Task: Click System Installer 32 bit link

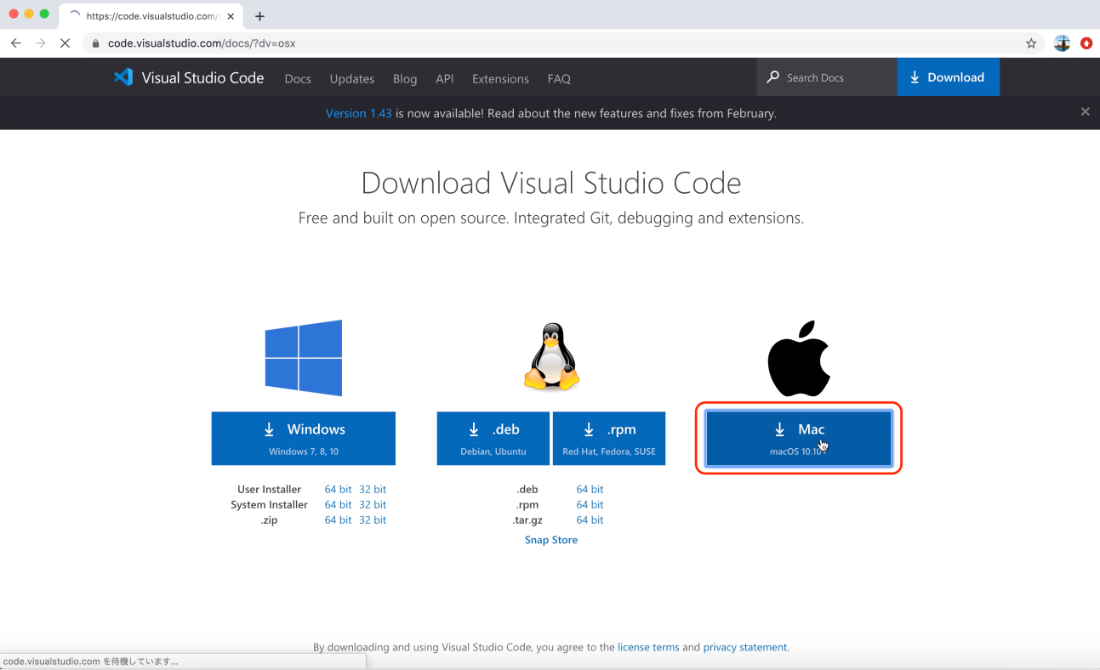Action: tap(373, 504)
